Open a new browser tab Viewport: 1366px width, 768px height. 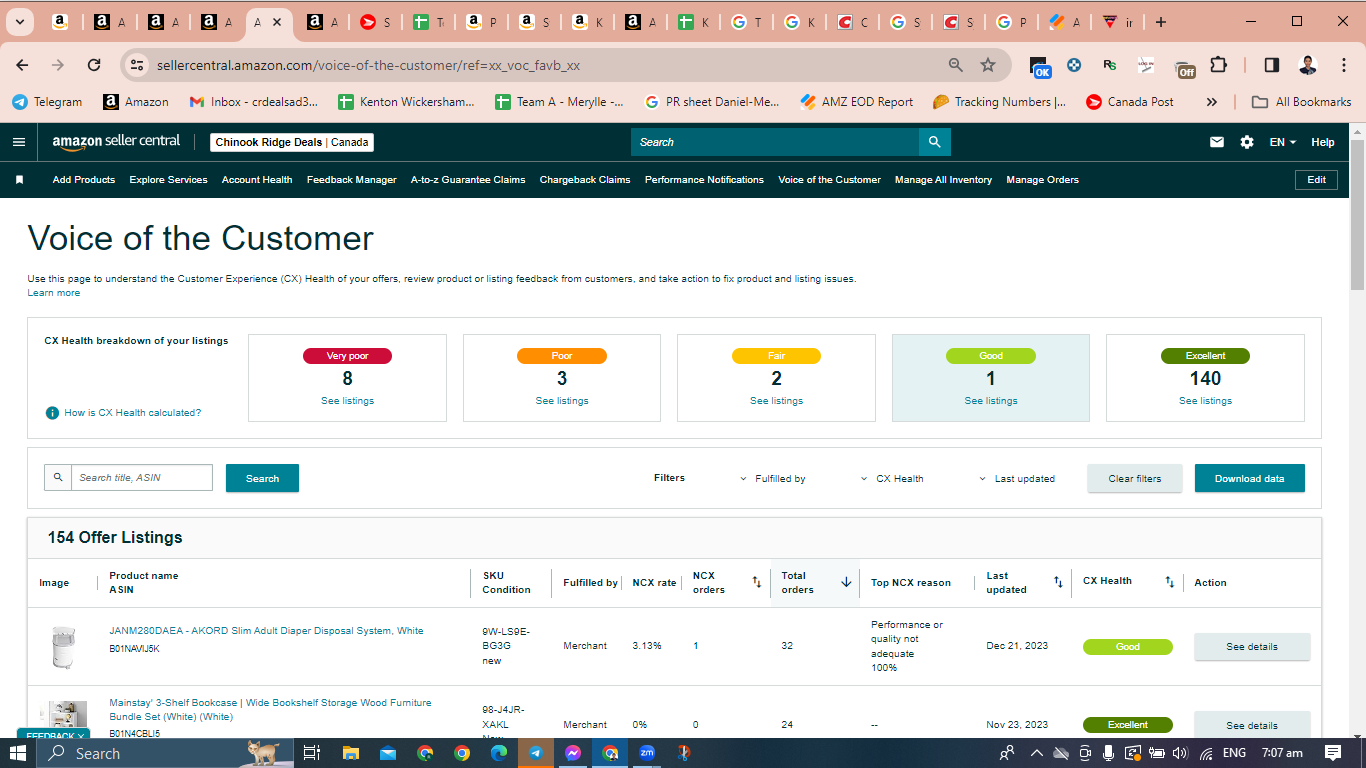coord(1160,22)
